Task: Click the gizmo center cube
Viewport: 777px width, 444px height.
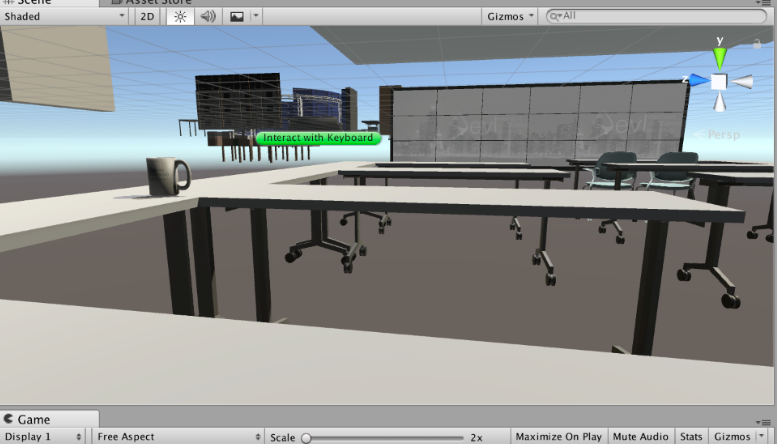Action: (x=719, y=82)
